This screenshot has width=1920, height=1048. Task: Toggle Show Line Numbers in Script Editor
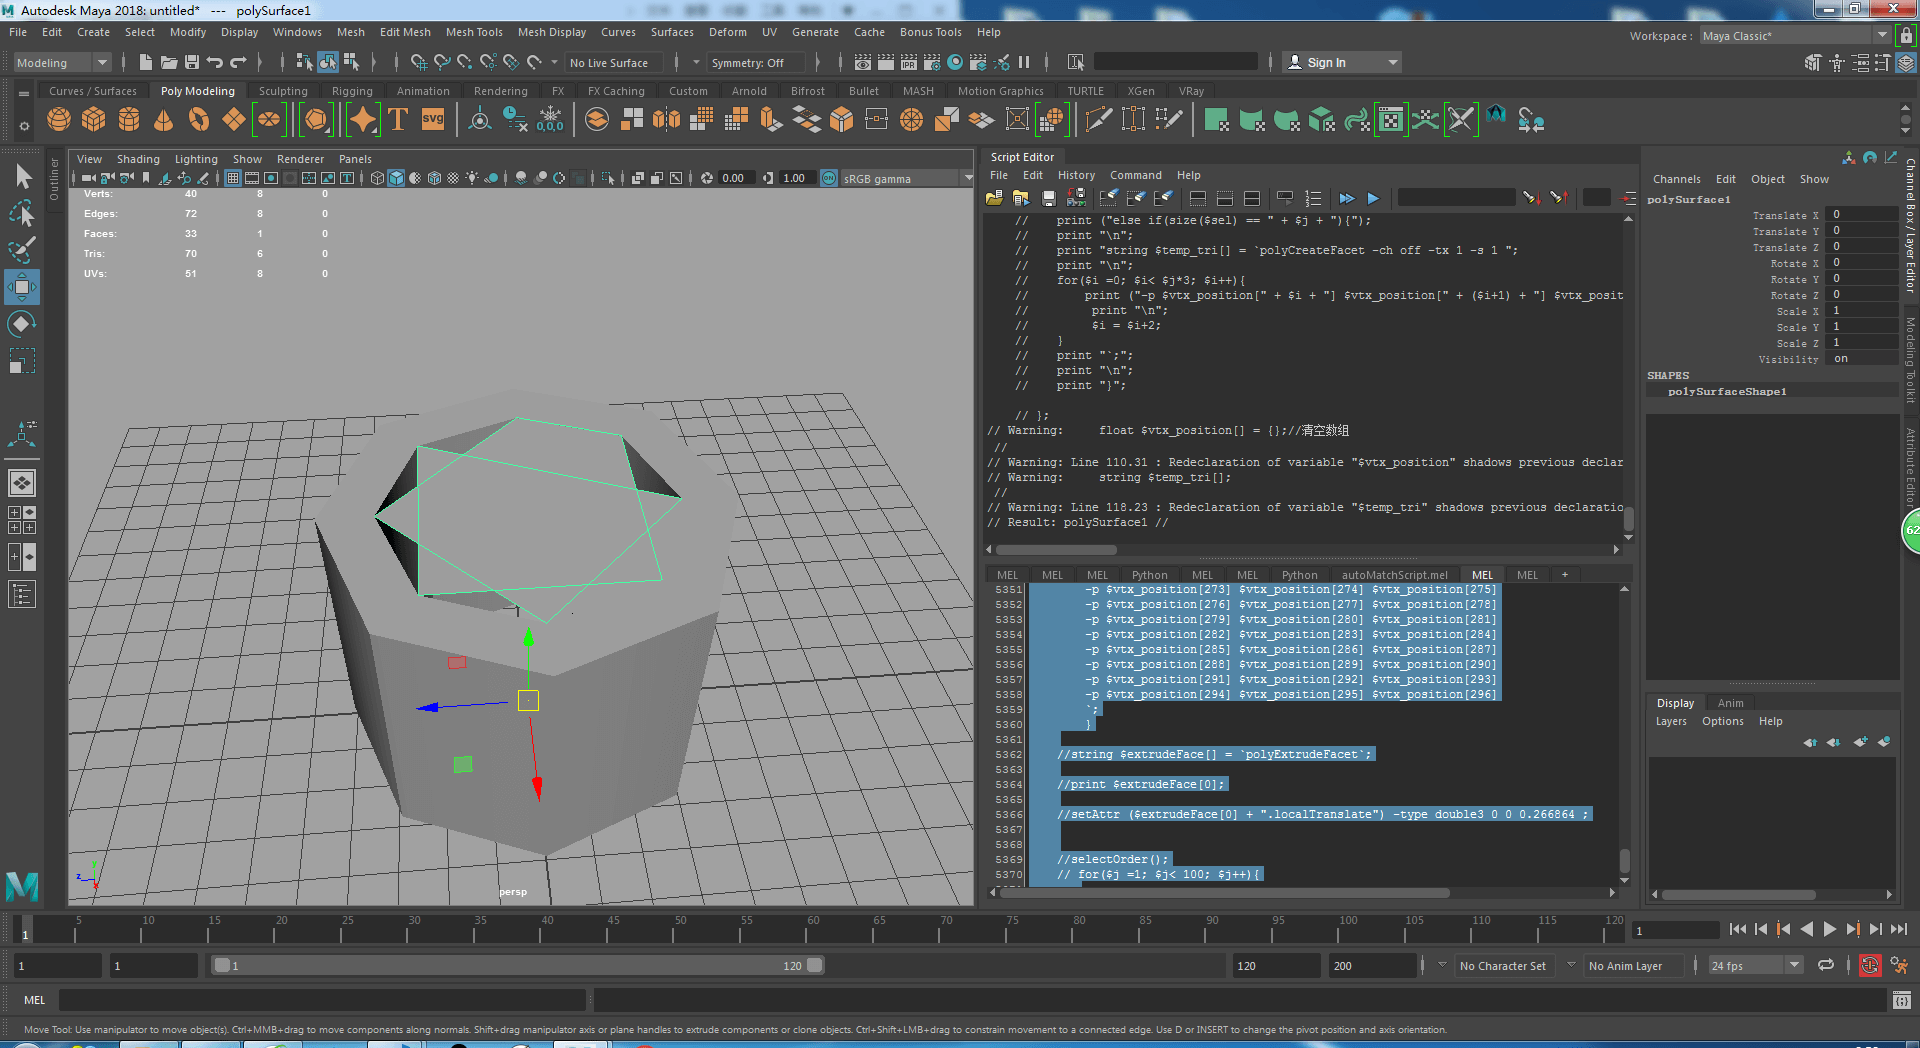click(1313, 198)
